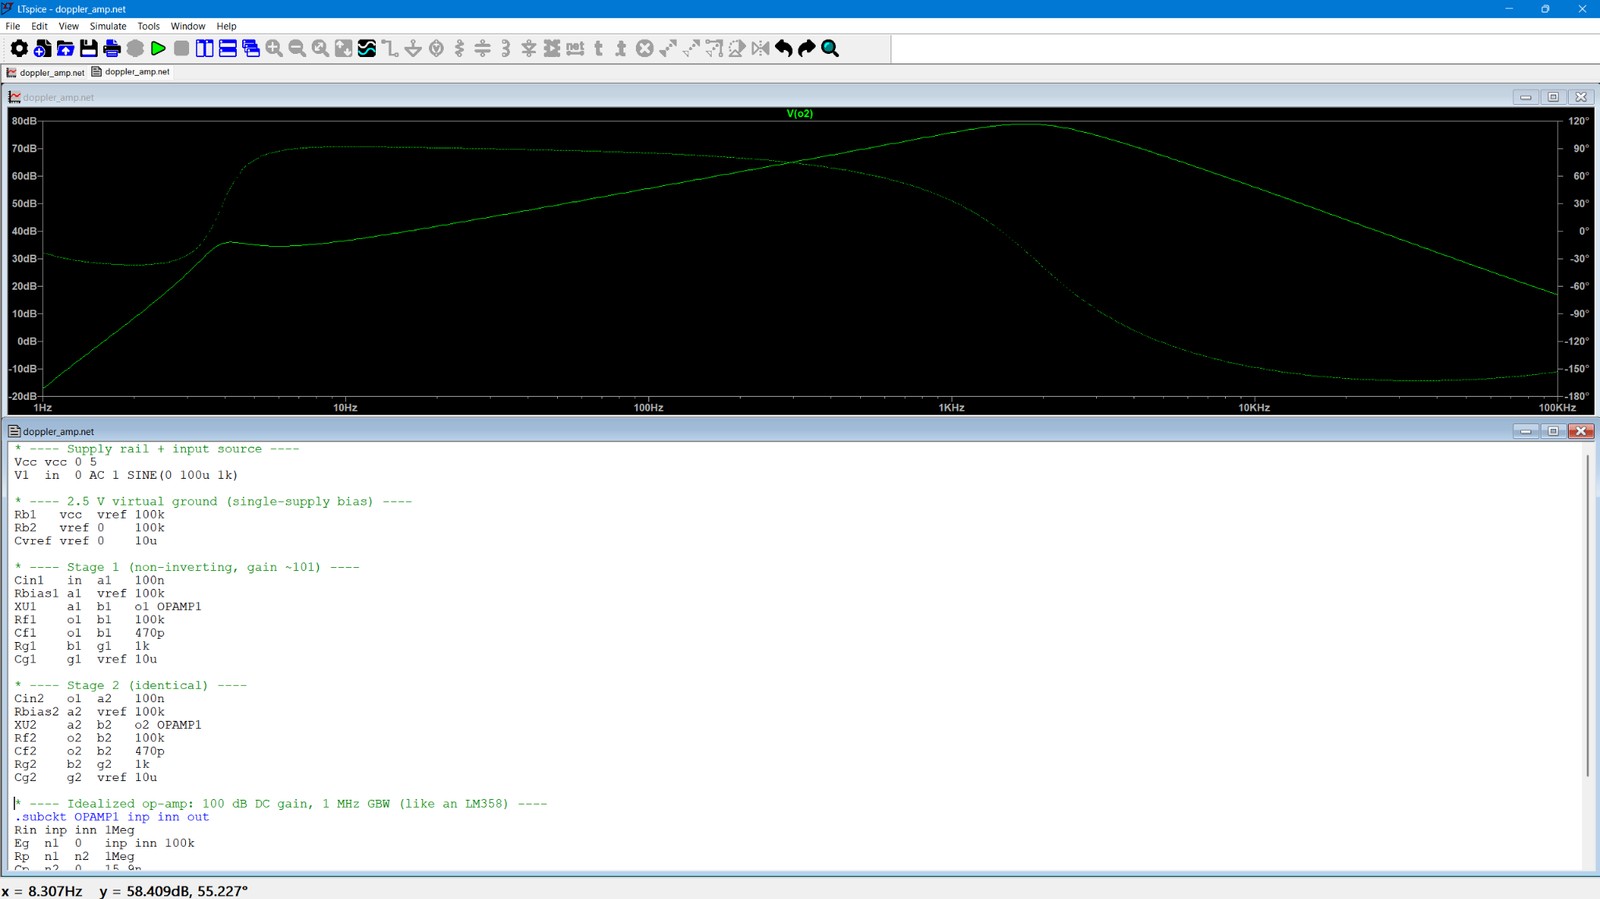This screenshot has height=899, width=1600.
Task: Click the netlist vertical scrollbar
Action: tap(1588, 615)
